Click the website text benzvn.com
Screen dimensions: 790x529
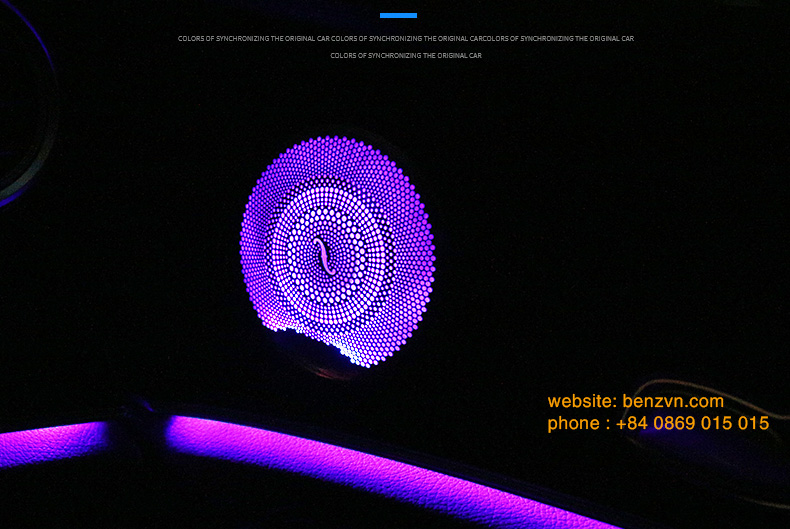pyautogui.click(x=673, y=401)
